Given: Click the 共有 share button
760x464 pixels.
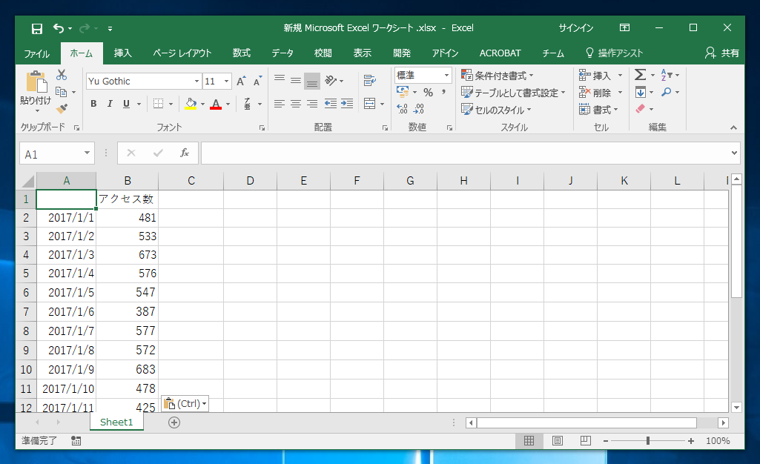Looking at the screenshot, I should 723,53.
